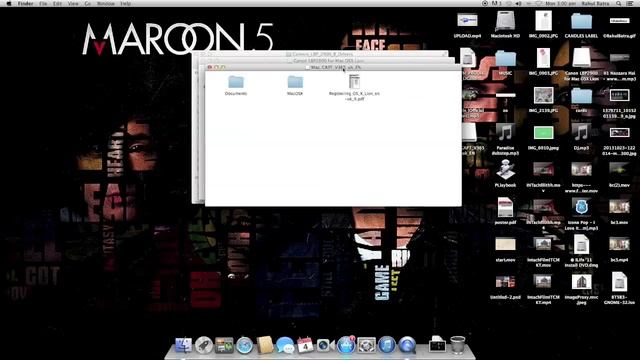Open the View menu
Screen dimensions: 640x360
73,4
